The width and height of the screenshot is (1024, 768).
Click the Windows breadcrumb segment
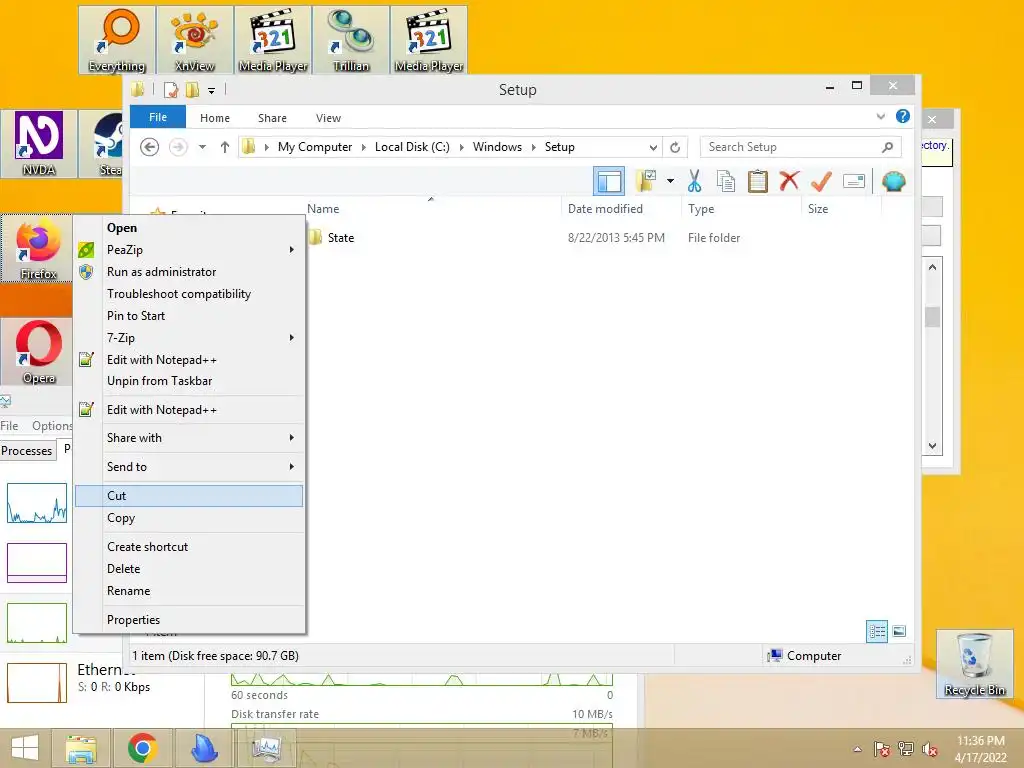pos(497,147)
